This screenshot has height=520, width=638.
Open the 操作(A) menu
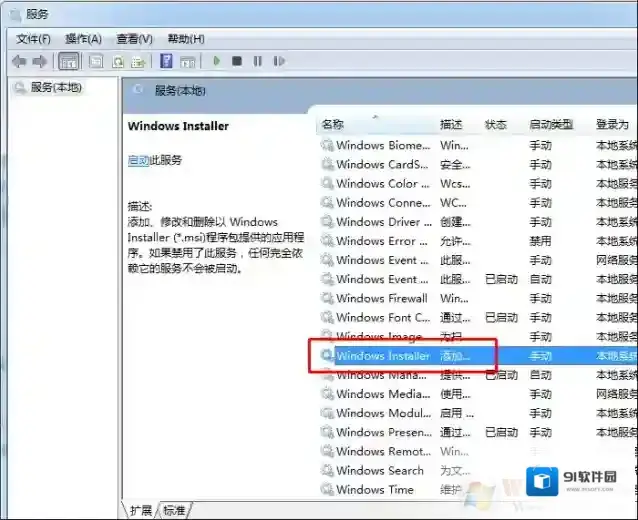pyautogui.click(x=83, y=39)
